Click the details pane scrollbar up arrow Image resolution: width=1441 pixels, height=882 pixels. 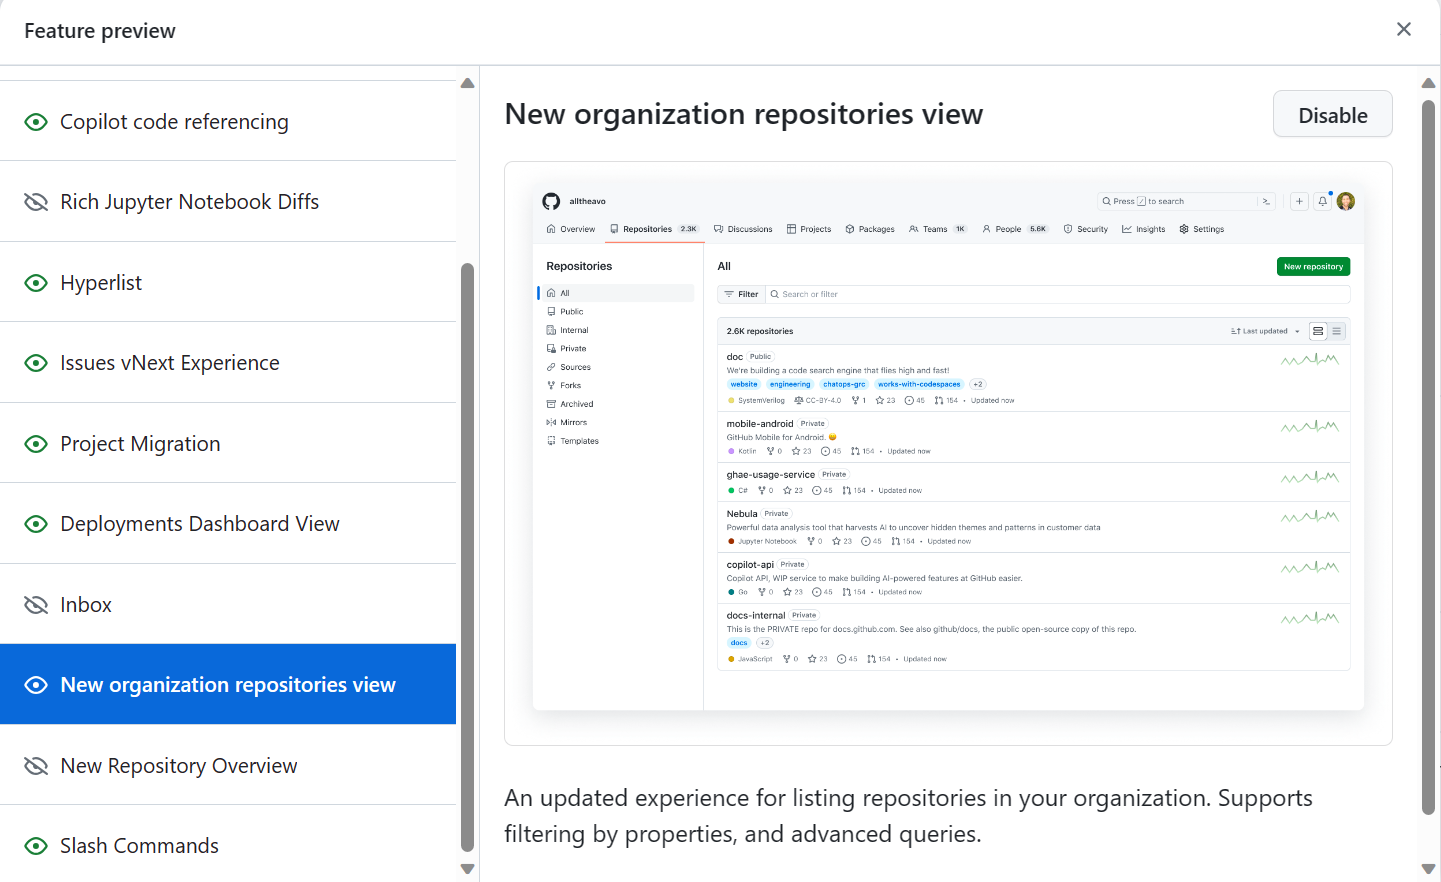(1428, 83)
